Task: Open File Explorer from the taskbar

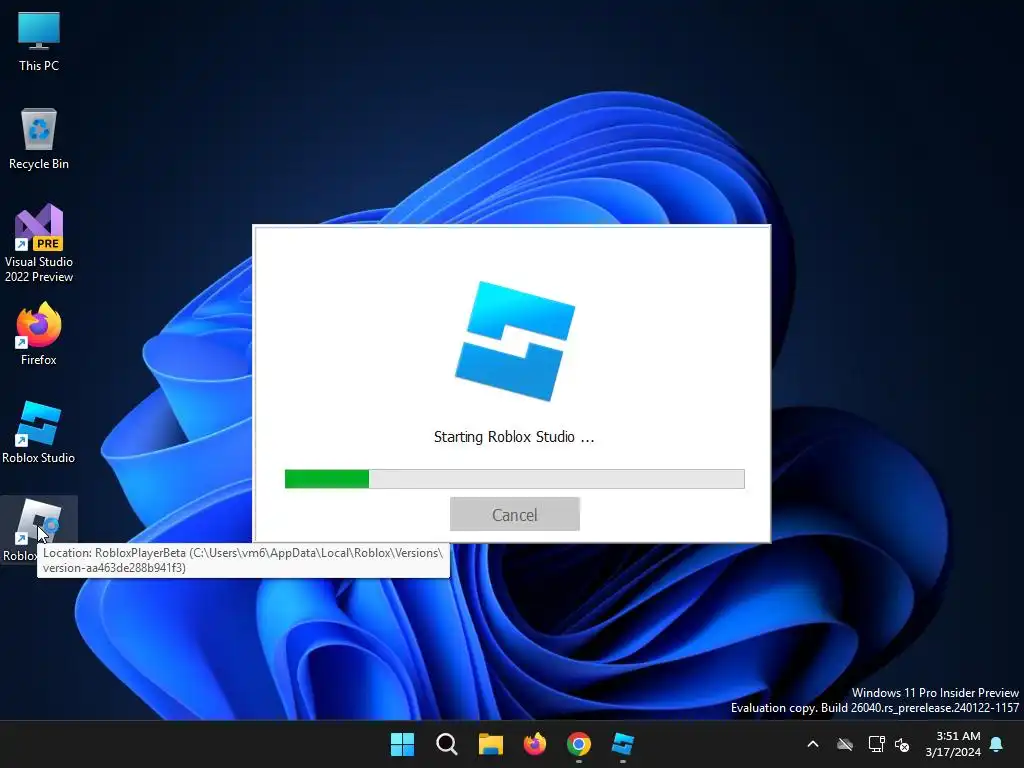Action: pyautogui.click(x=490, y=744)
